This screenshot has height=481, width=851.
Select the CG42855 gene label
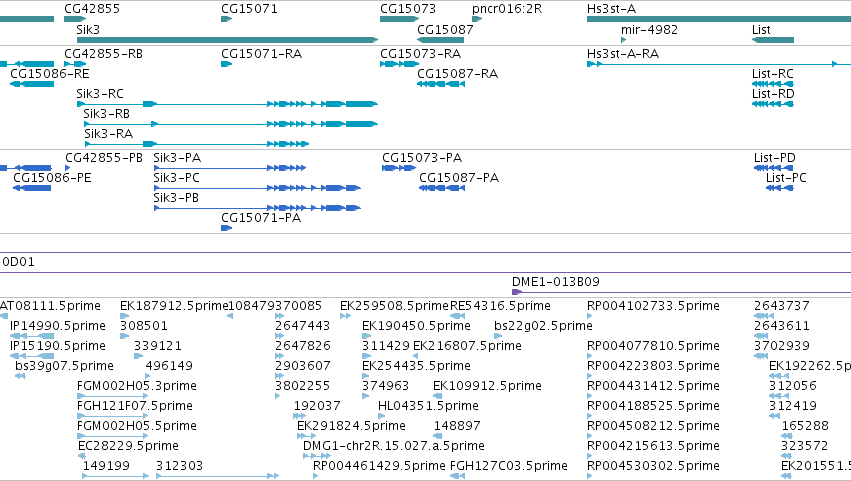(x=92, y=9)
